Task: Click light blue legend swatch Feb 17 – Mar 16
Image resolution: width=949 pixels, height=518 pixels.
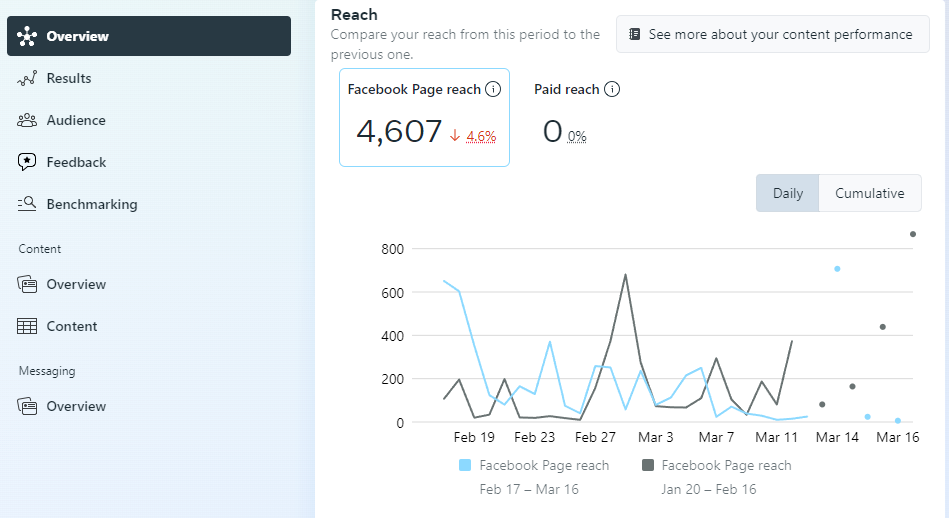Action: pyautogui.click(x=465, y=465)
